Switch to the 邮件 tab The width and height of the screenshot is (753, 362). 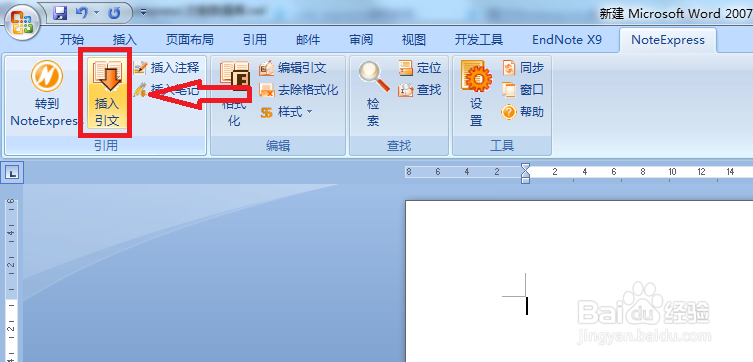coord(308,40)
